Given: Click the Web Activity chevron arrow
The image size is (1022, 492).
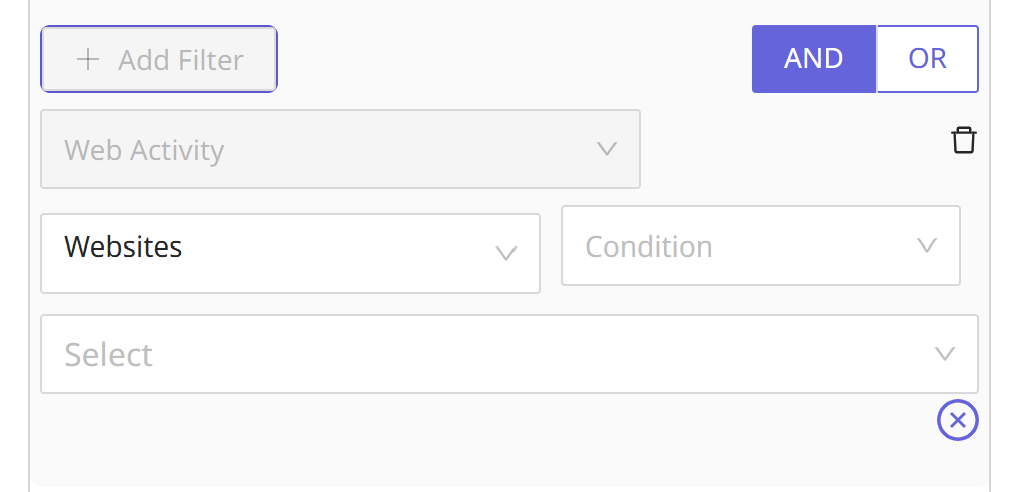Looking at the screenshot, I should click(606, 149).
